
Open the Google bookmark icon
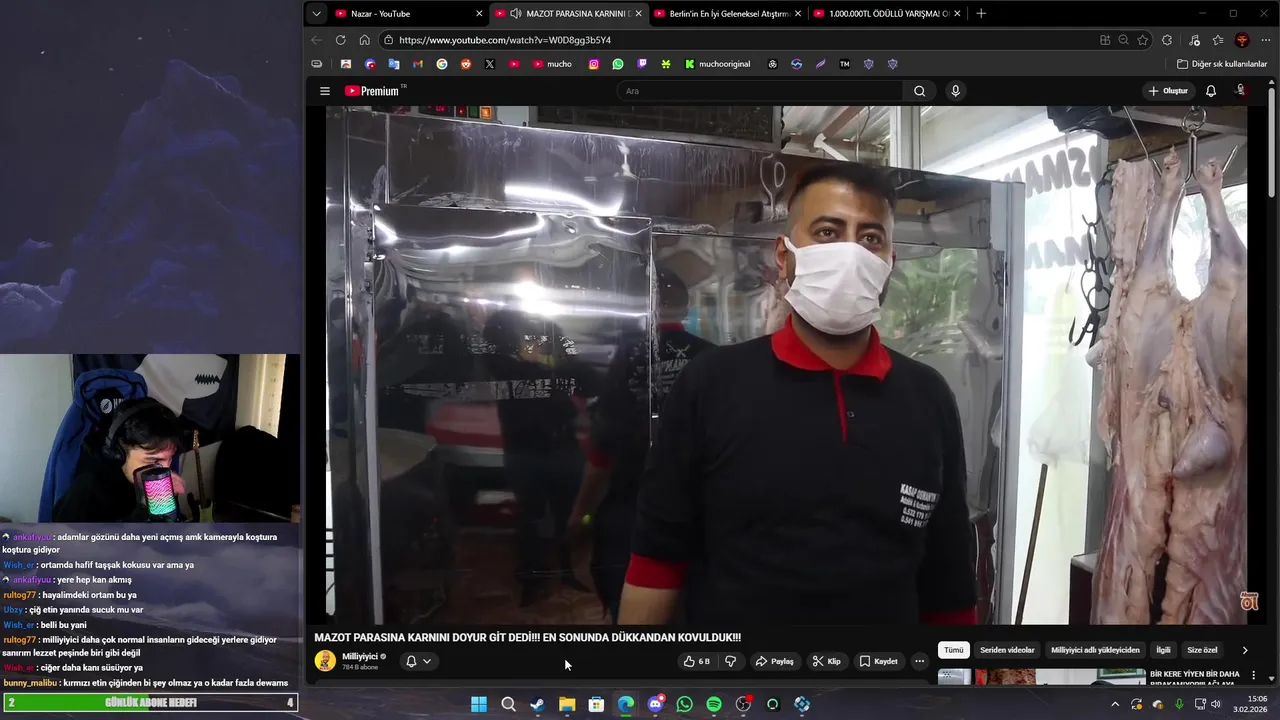pos(442,64)
